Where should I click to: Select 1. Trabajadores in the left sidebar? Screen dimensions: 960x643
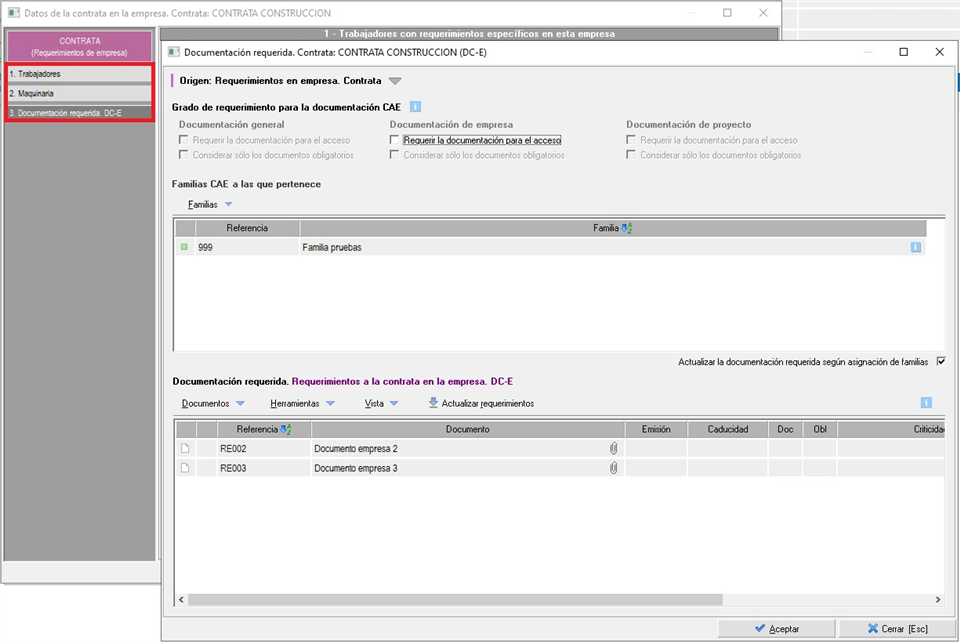tap(80, 74)
